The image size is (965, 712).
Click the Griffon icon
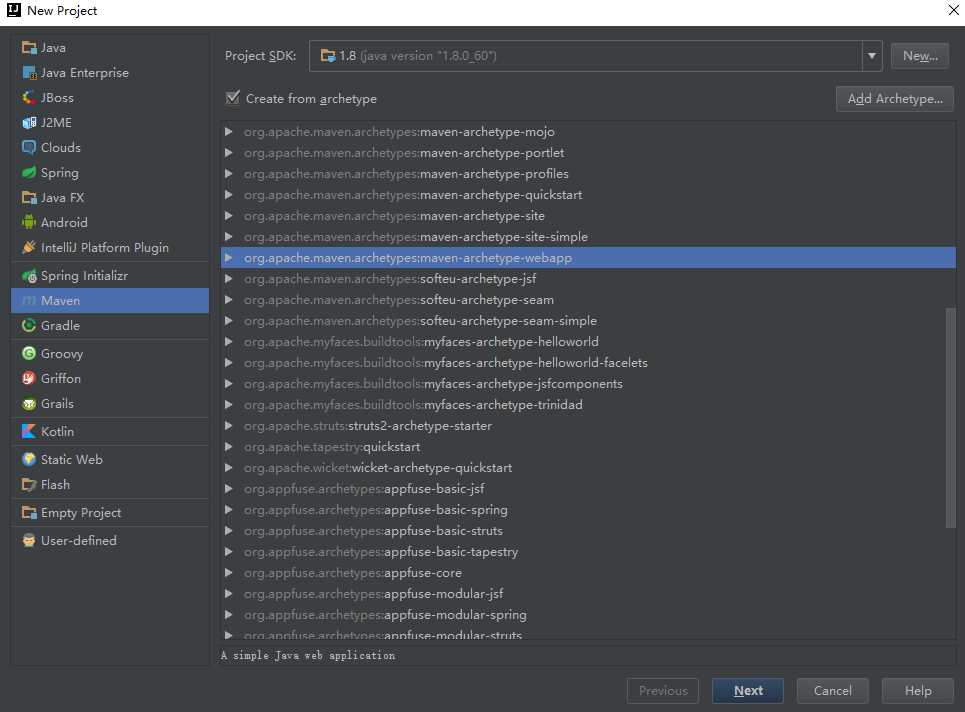pyautogui.click(x=29, y=378)
